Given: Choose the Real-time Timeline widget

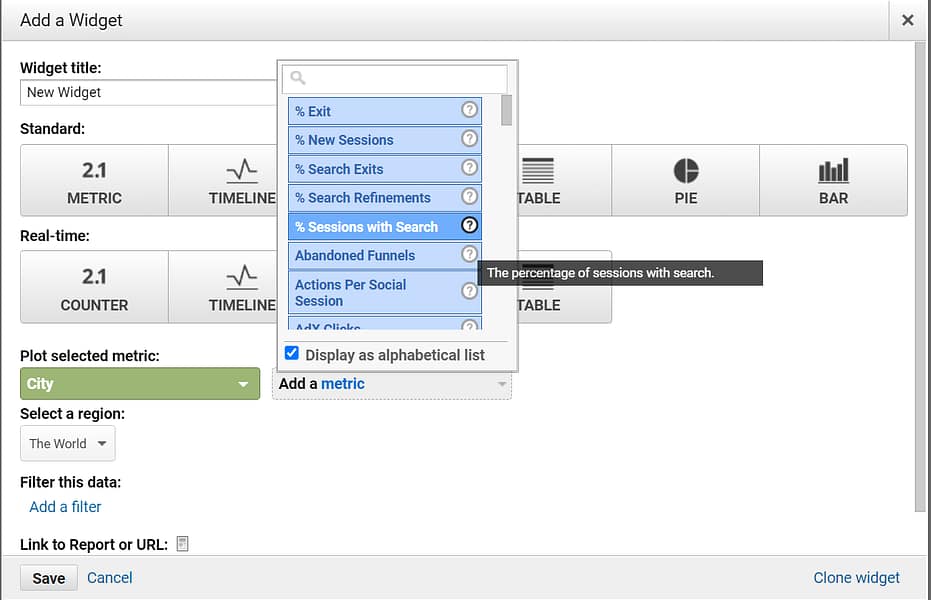Looking at the screenshot, I should click(x=242, y=287).
